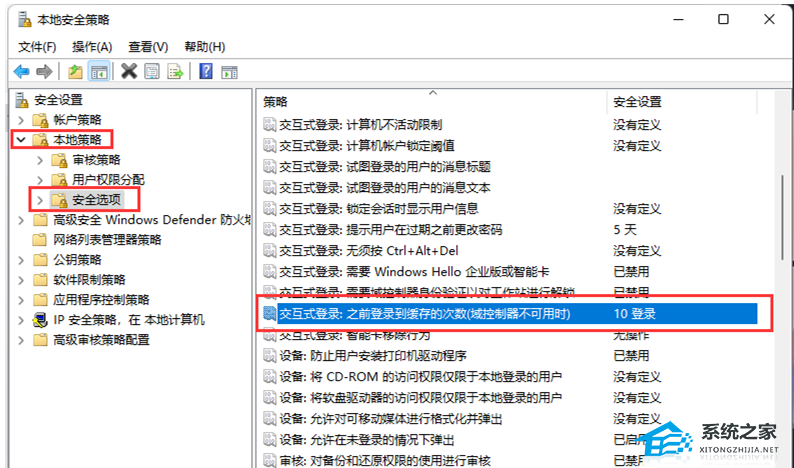Open the 文件(F) menu

tap(37, 47)
